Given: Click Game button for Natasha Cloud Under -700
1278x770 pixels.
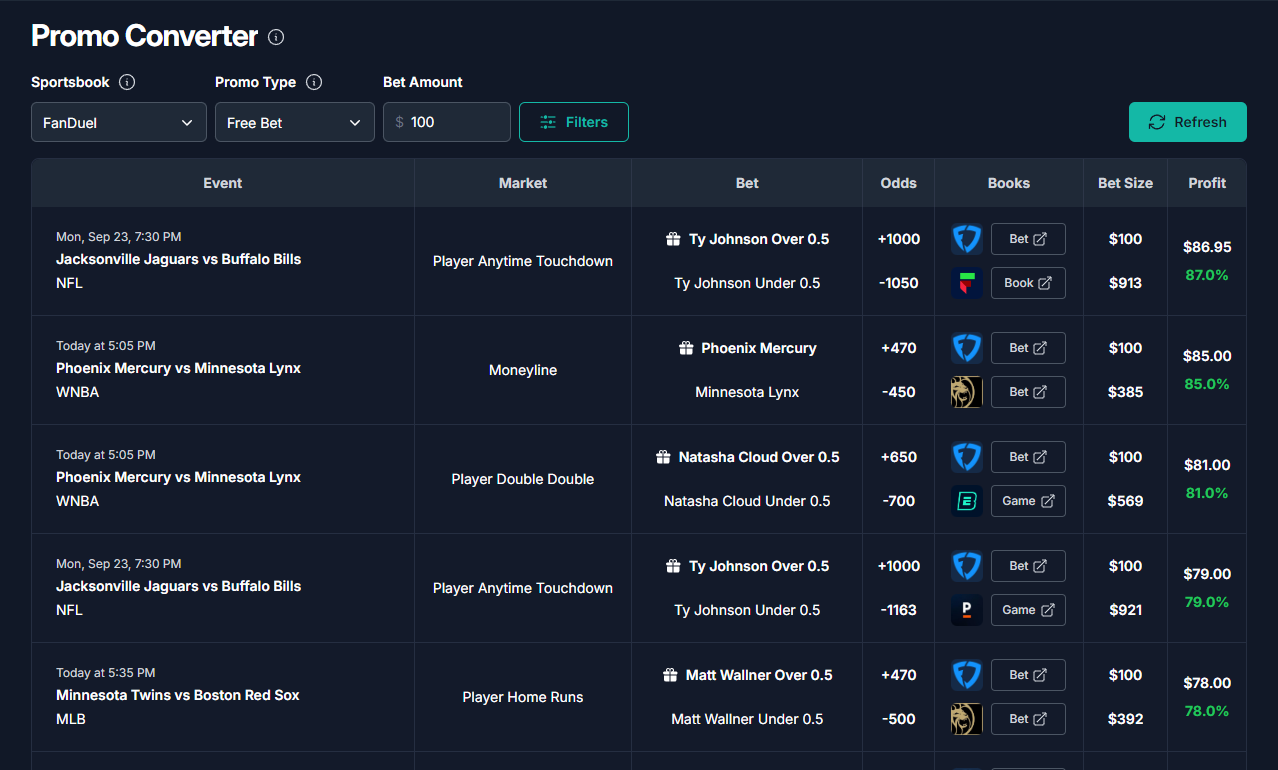Looking at the screenshot, I should pos(1028,501).
